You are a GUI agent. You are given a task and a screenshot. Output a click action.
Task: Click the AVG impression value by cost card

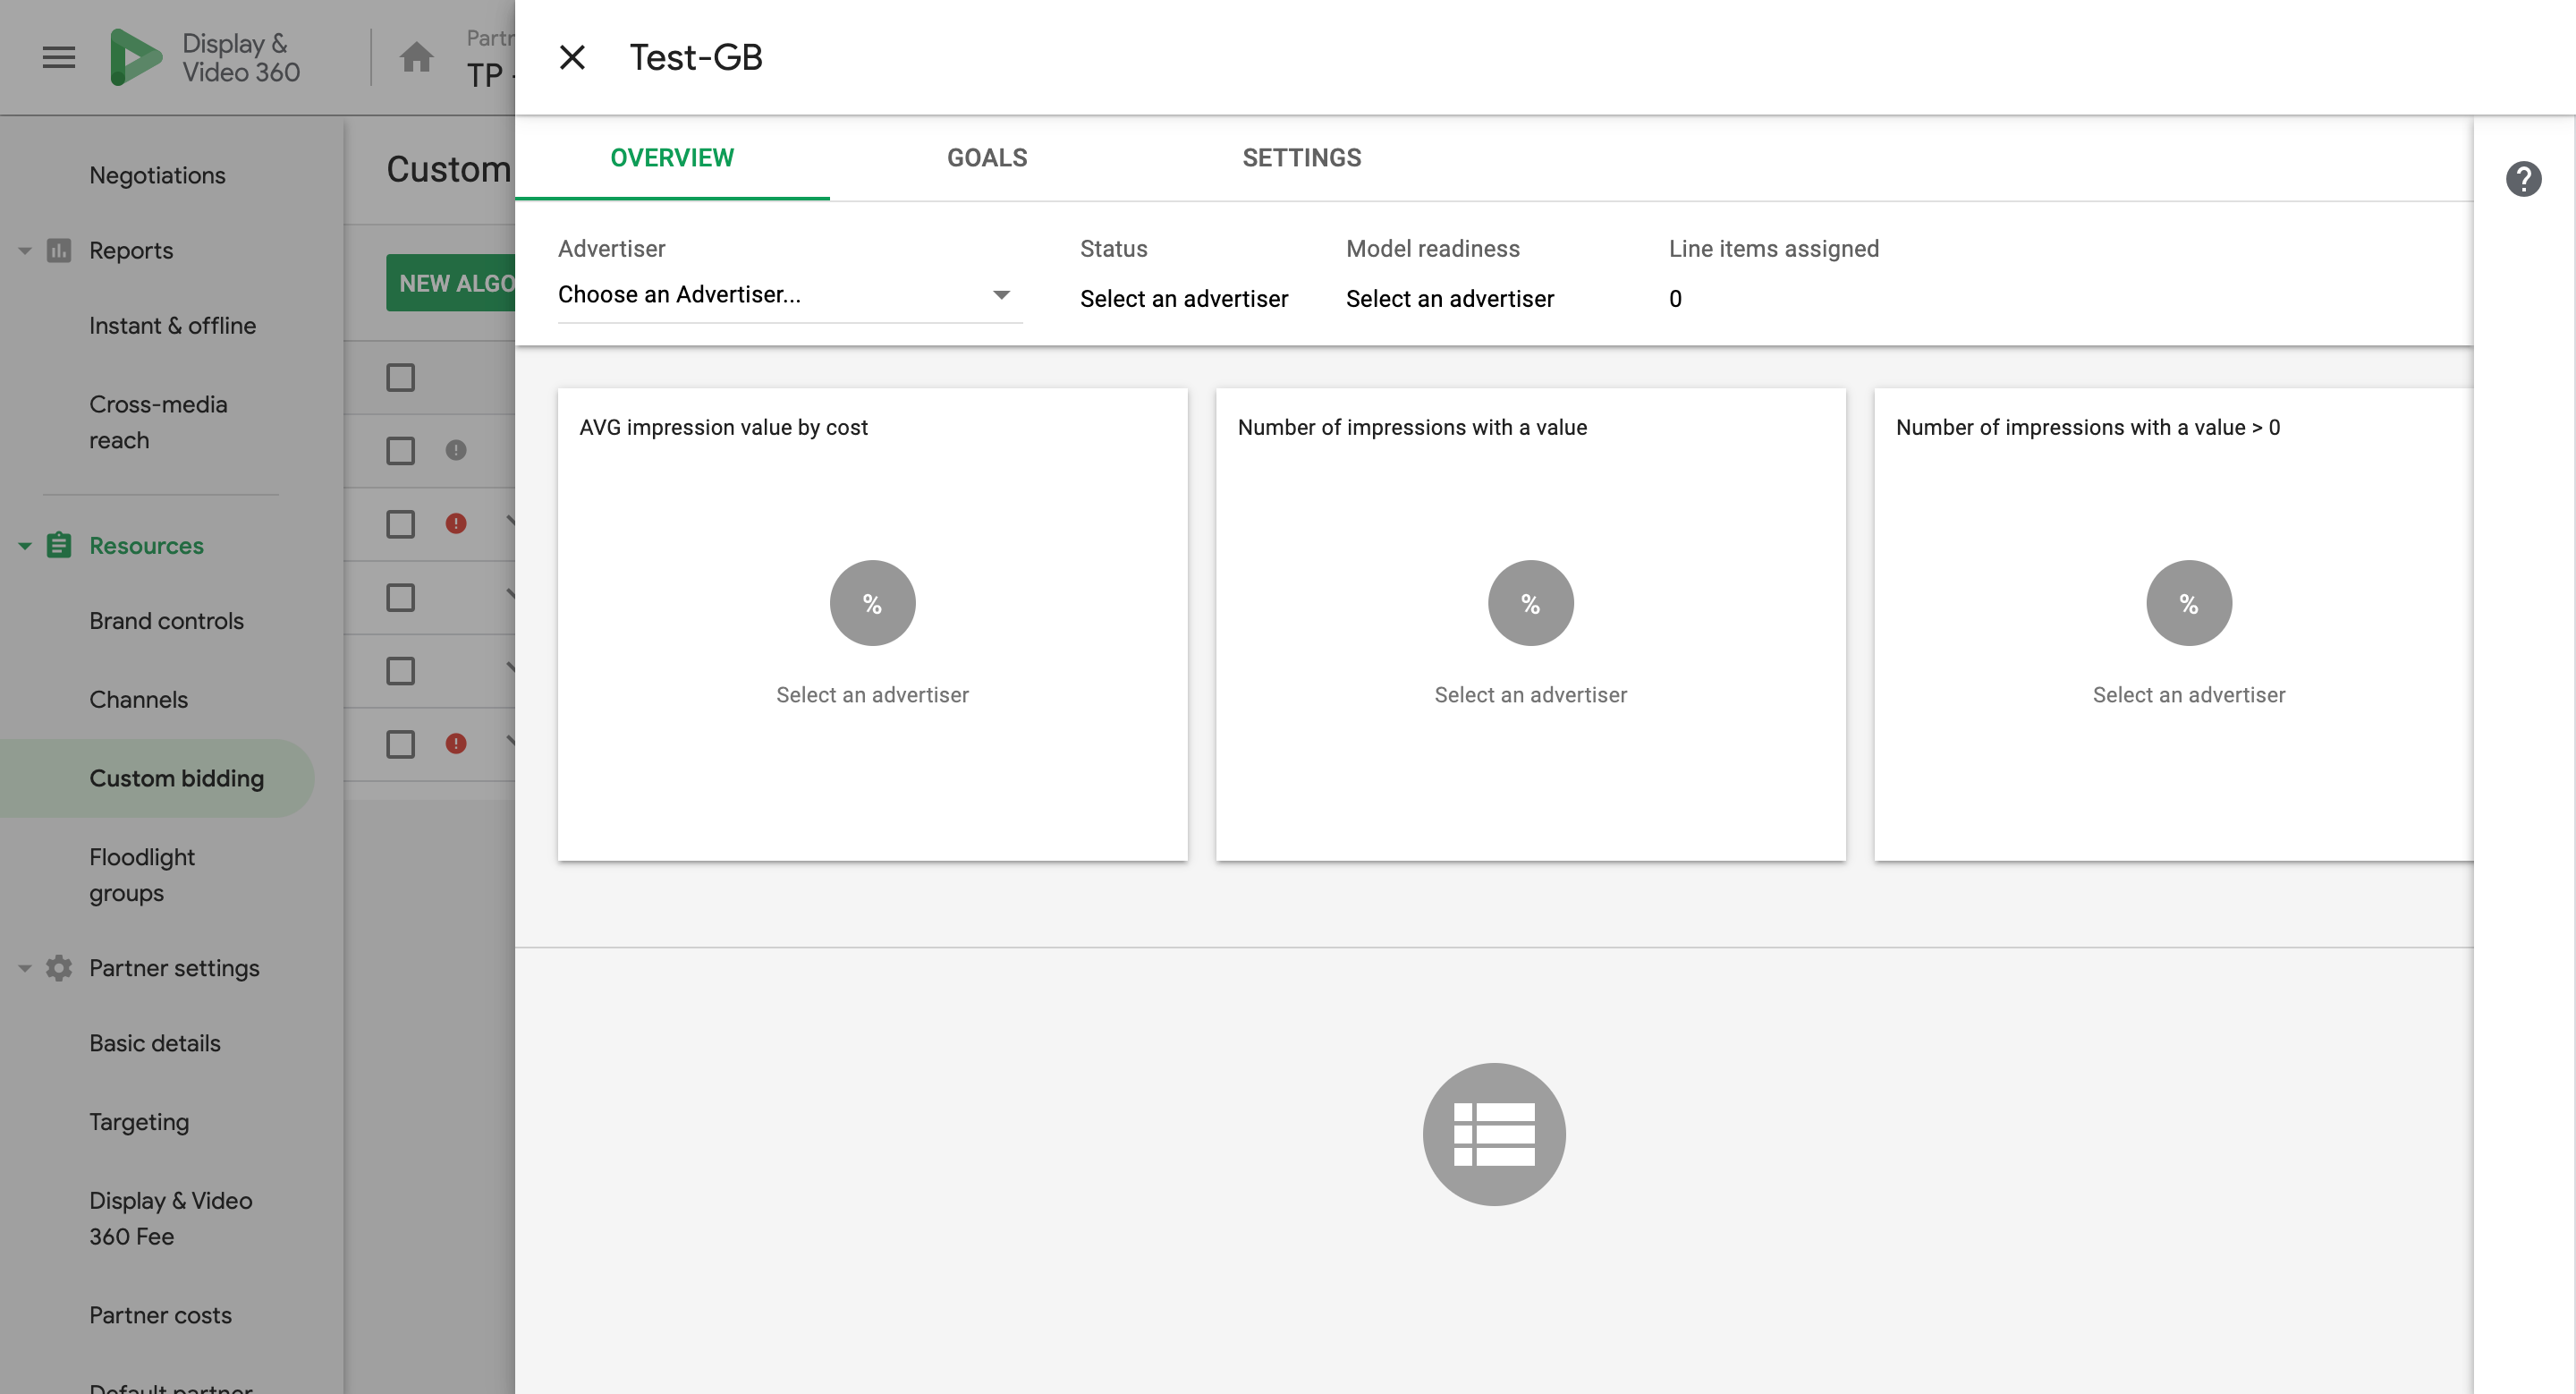pos(872,623)
